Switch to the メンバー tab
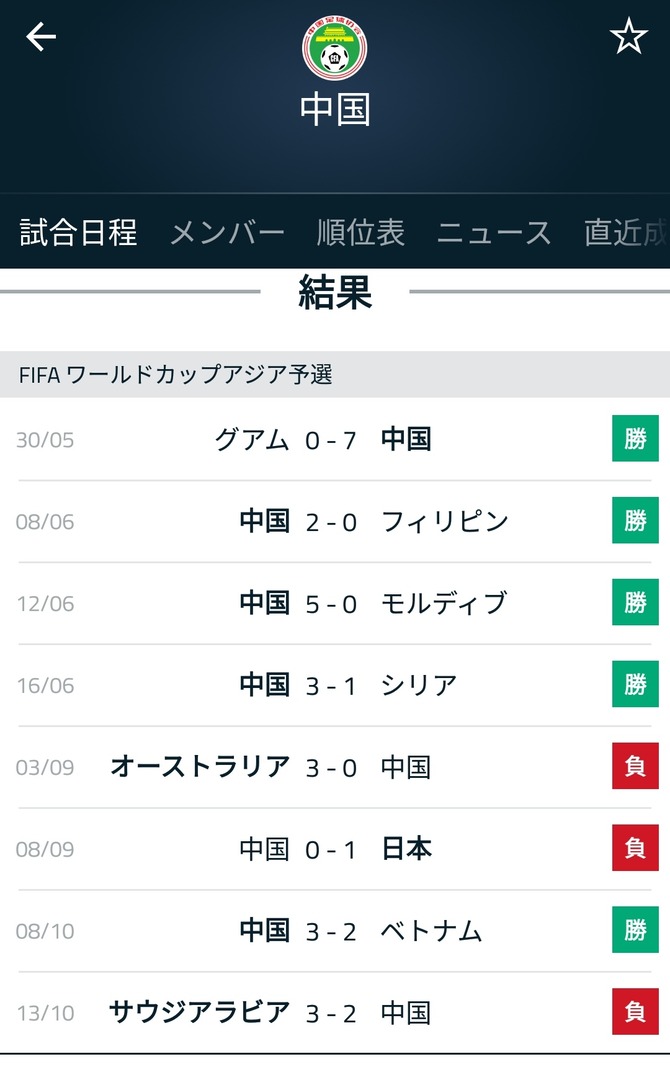 point(227,232)
